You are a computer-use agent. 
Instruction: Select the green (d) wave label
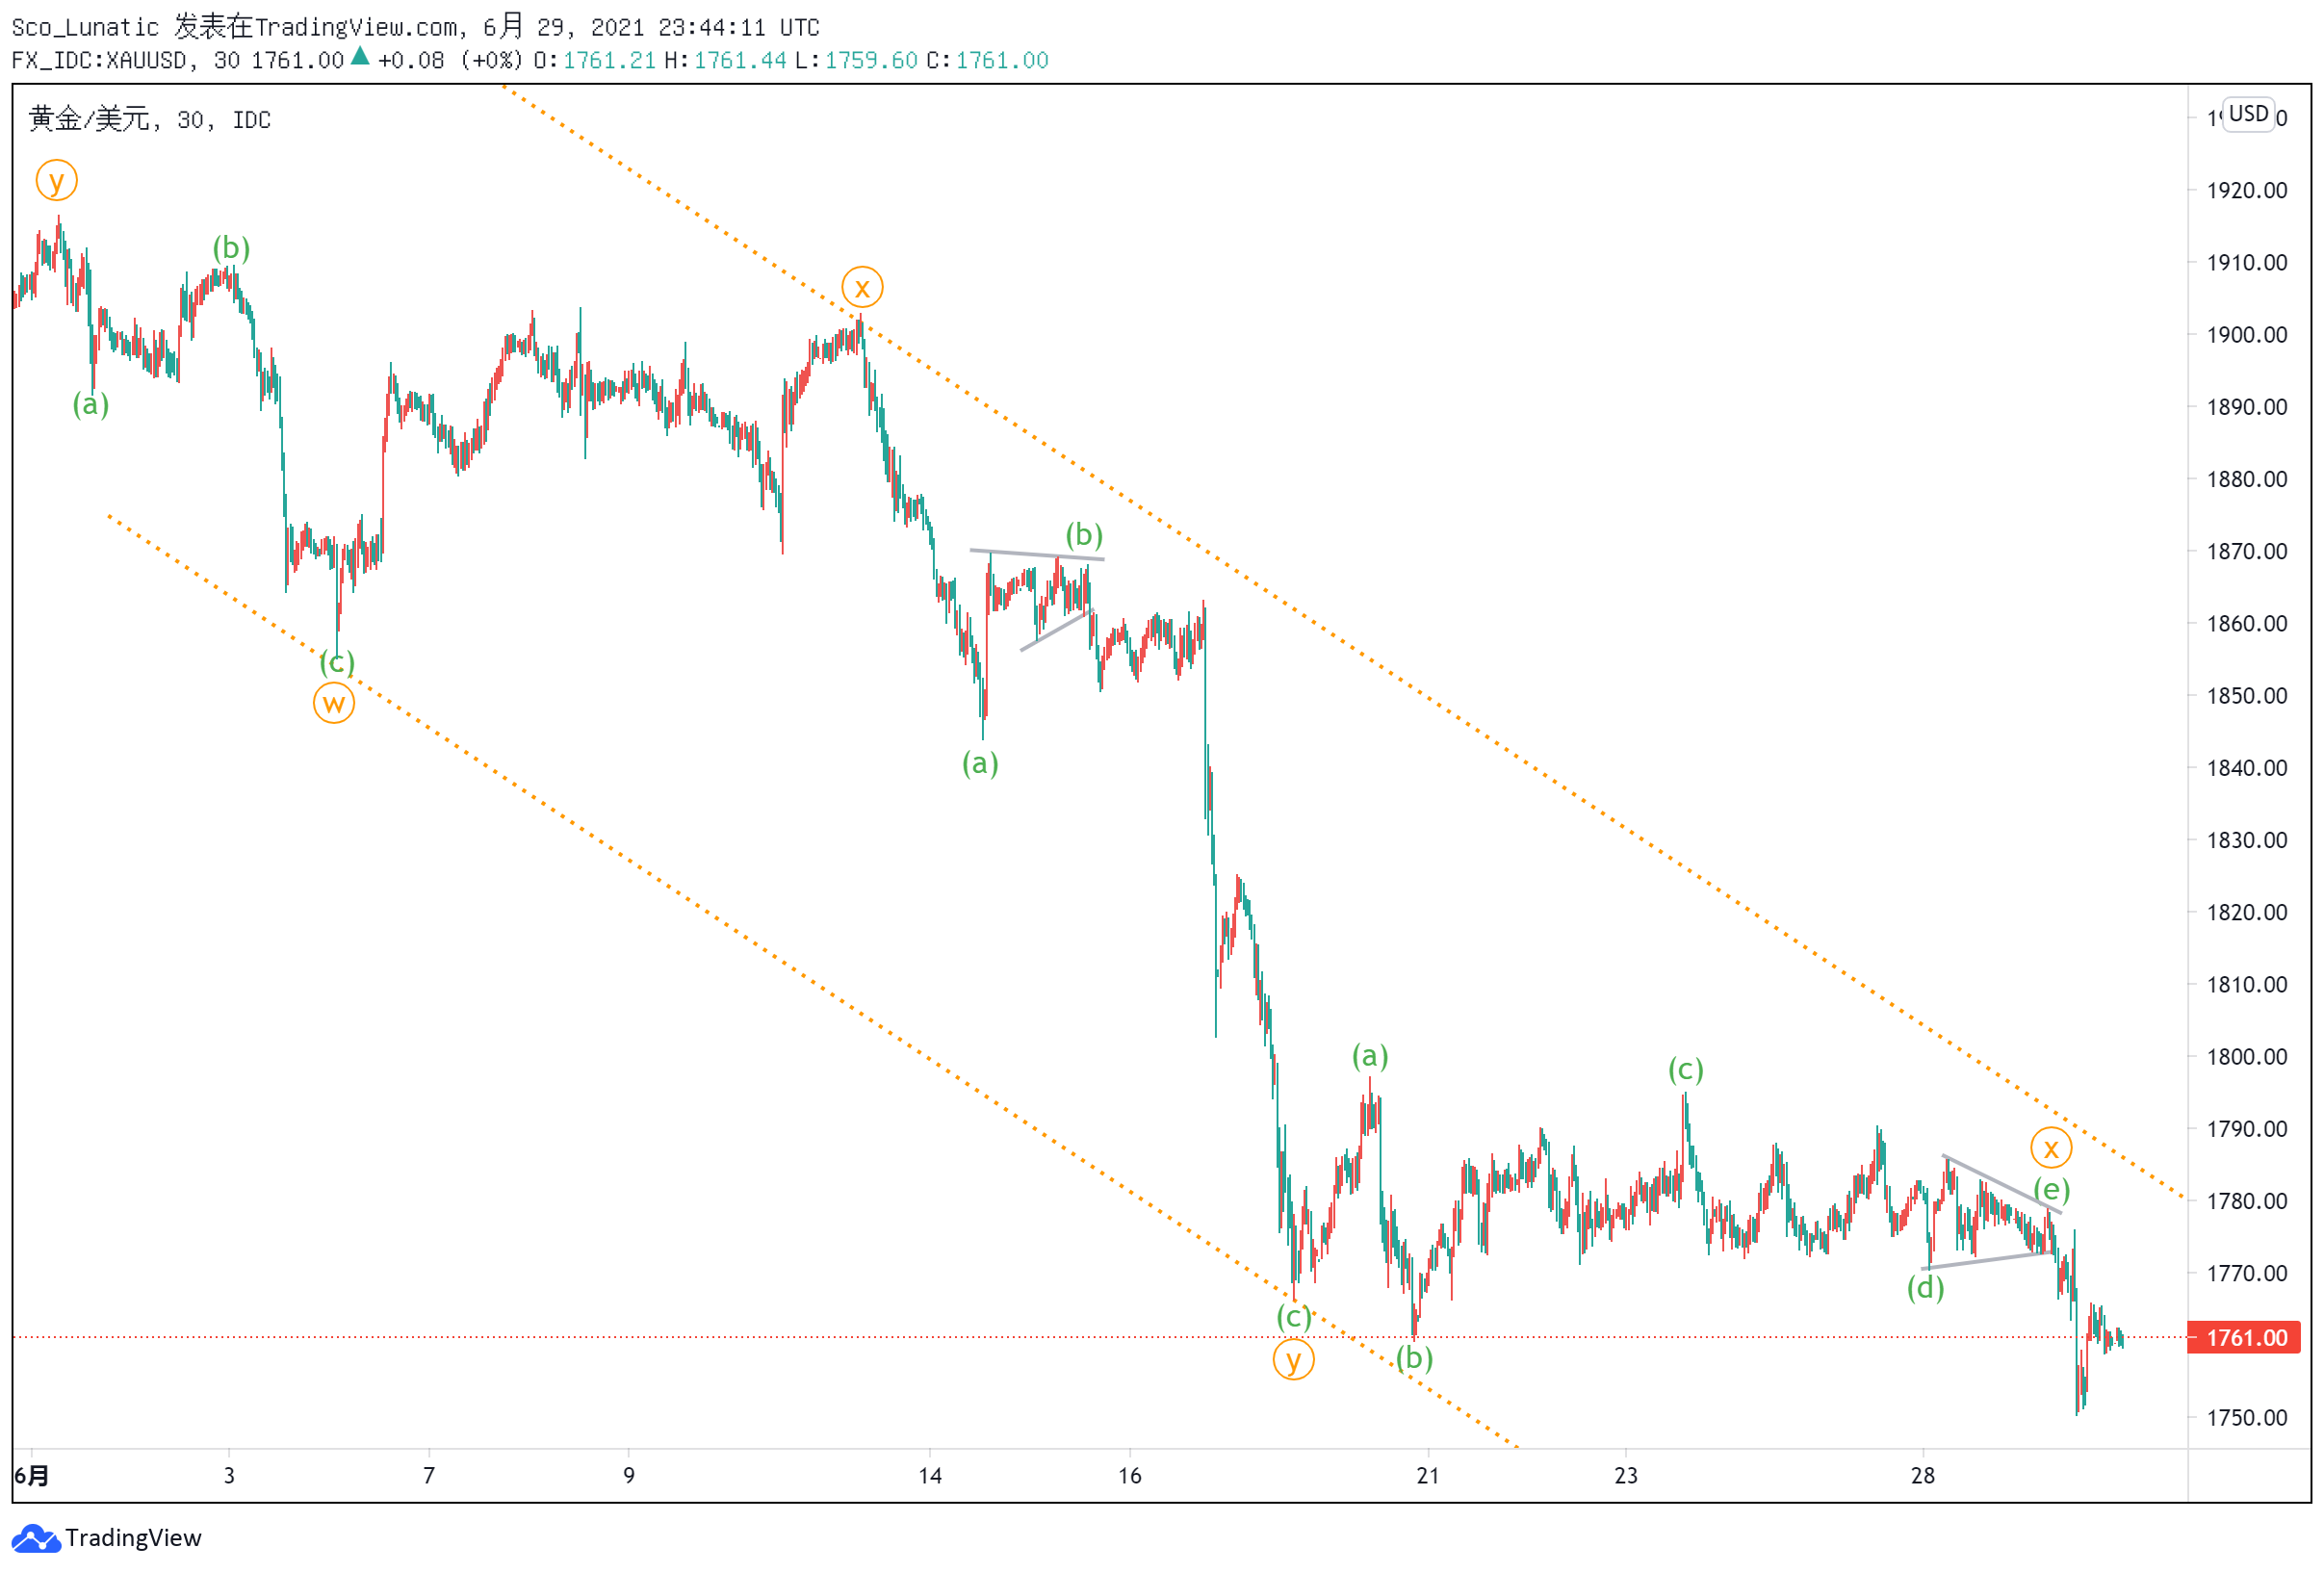1925,1288
